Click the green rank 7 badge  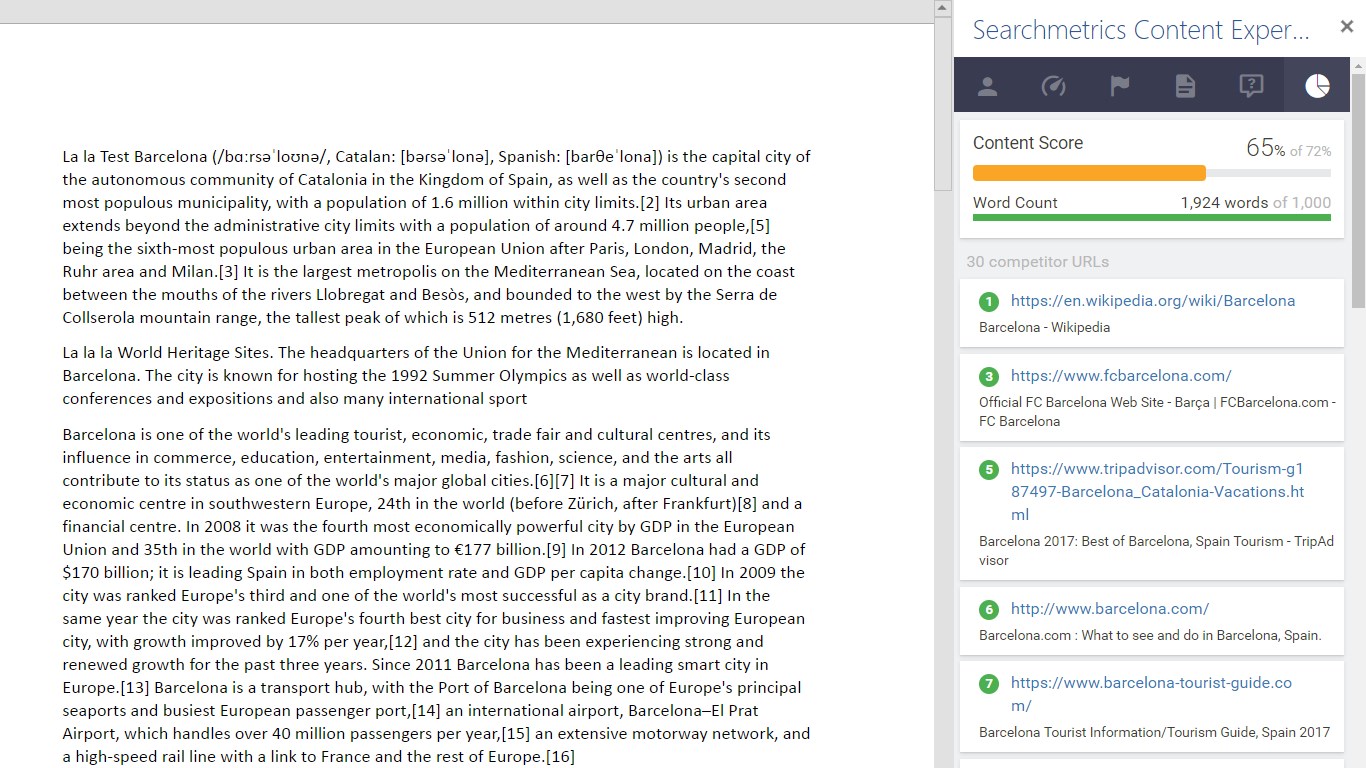989,684
